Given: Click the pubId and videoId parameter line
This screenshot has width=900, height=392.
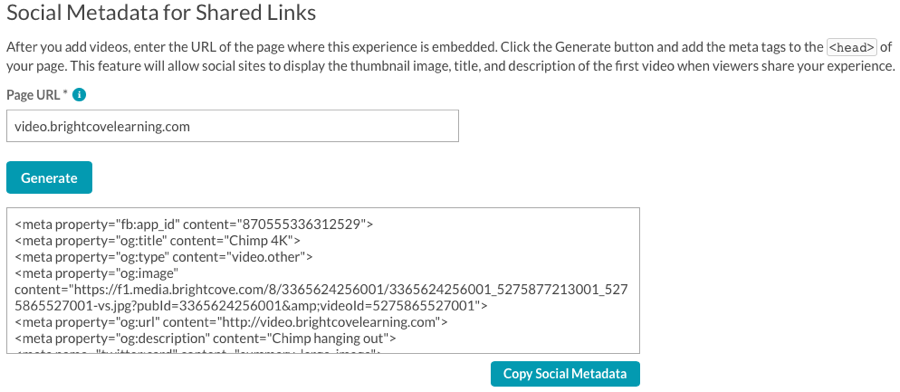Looking at the screenshot, I should tap(251, 305).
